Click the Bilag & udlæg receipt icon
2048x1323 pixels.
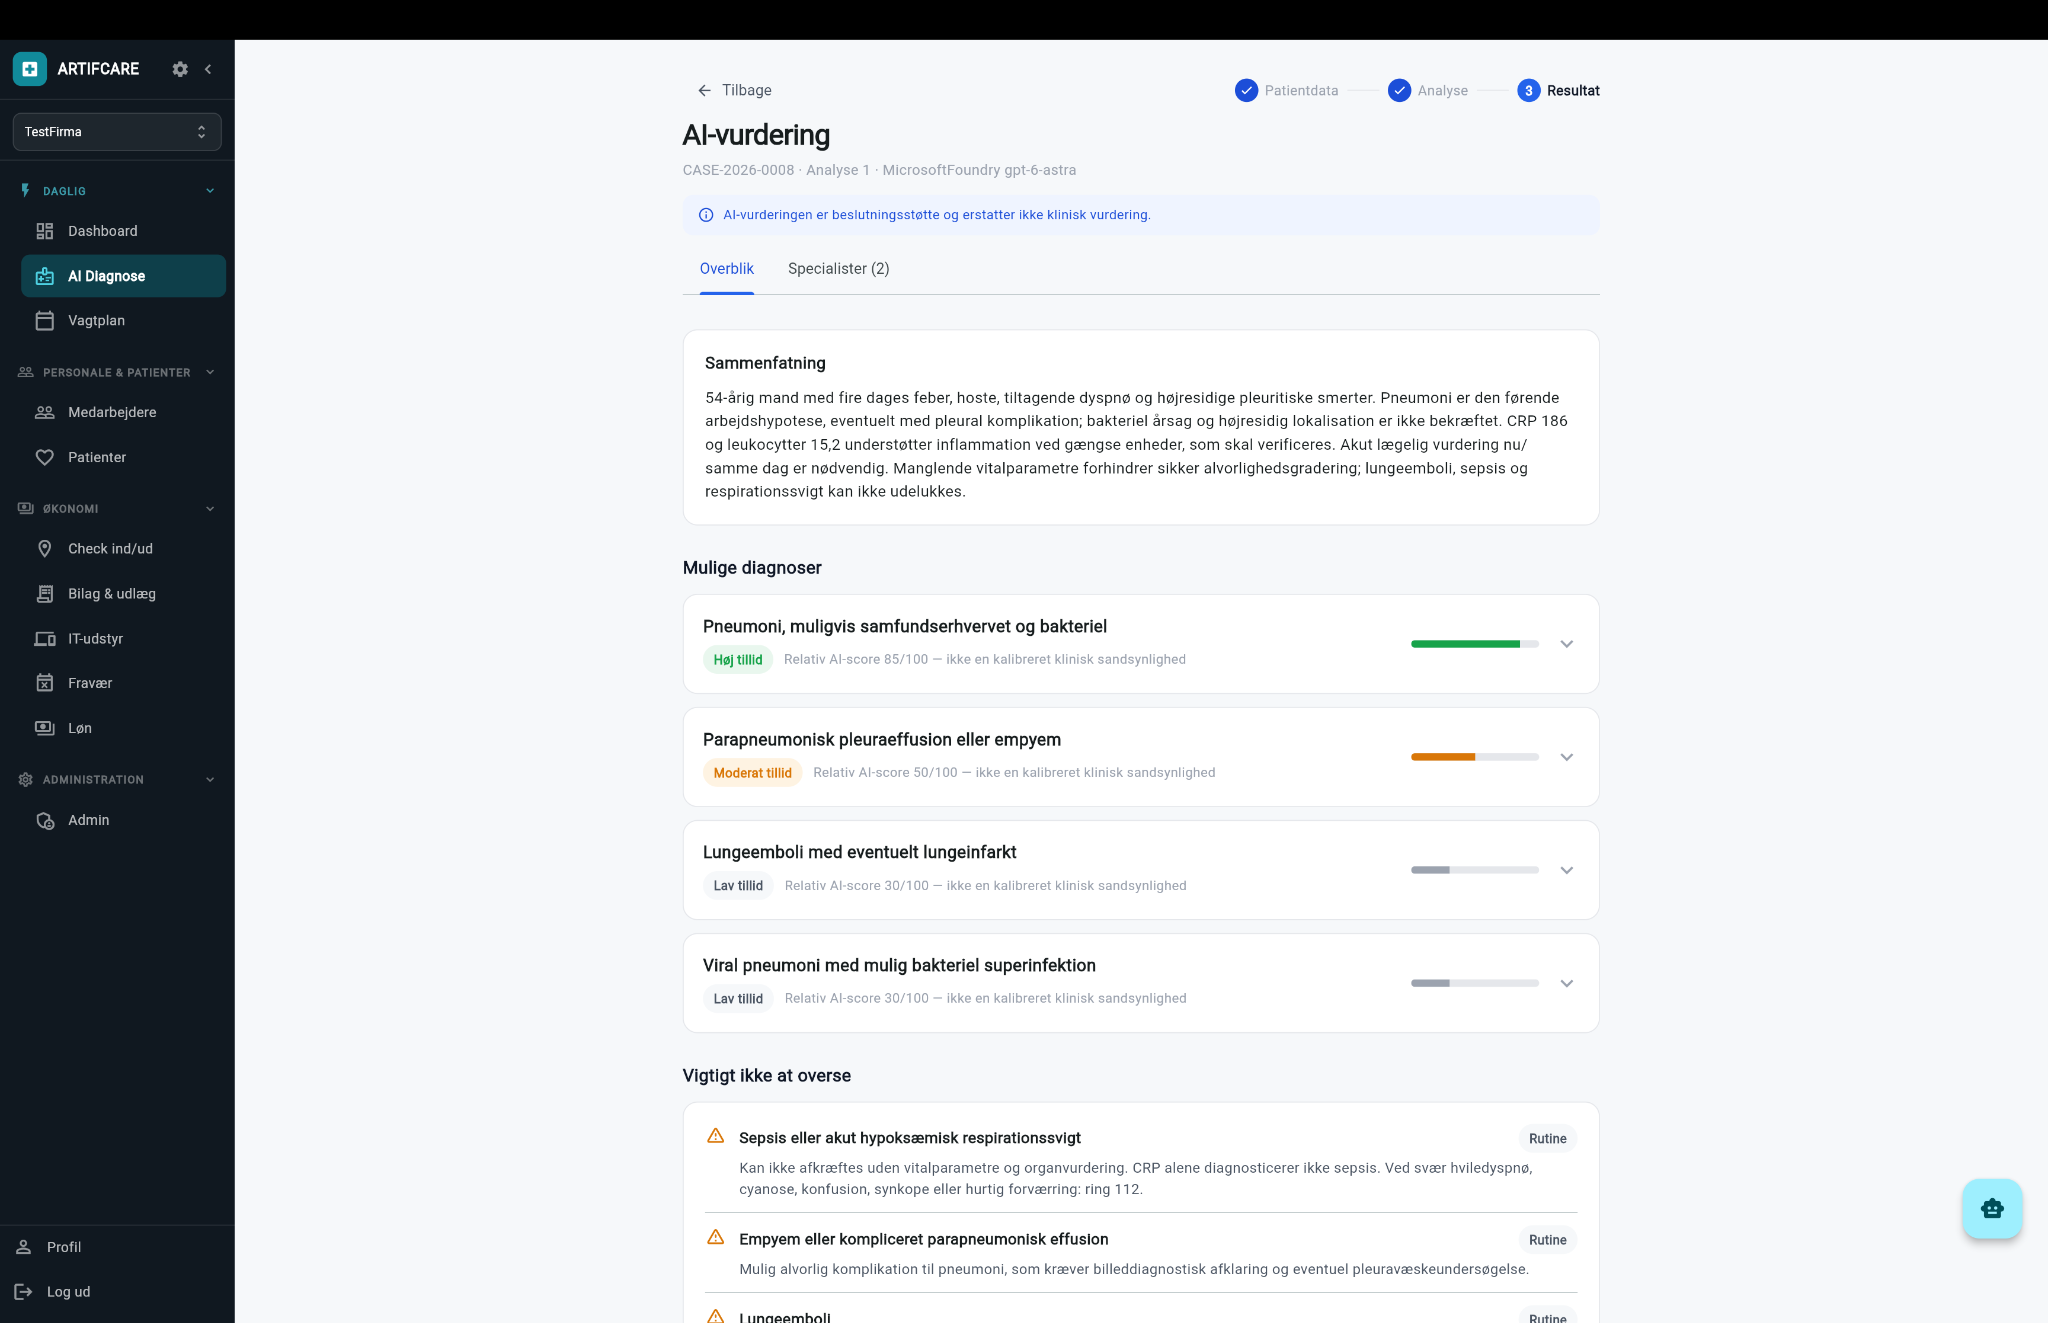[x=45, y=594]
